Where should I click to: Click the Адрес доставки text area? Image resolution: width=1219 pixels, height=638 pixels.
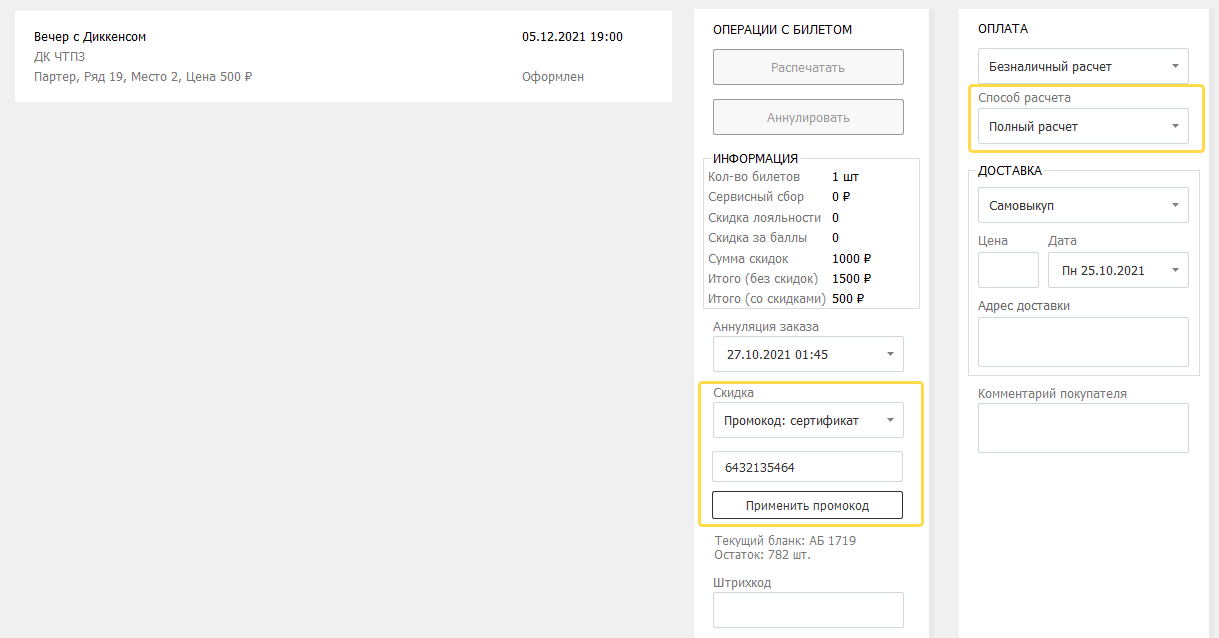point(1082,342)
